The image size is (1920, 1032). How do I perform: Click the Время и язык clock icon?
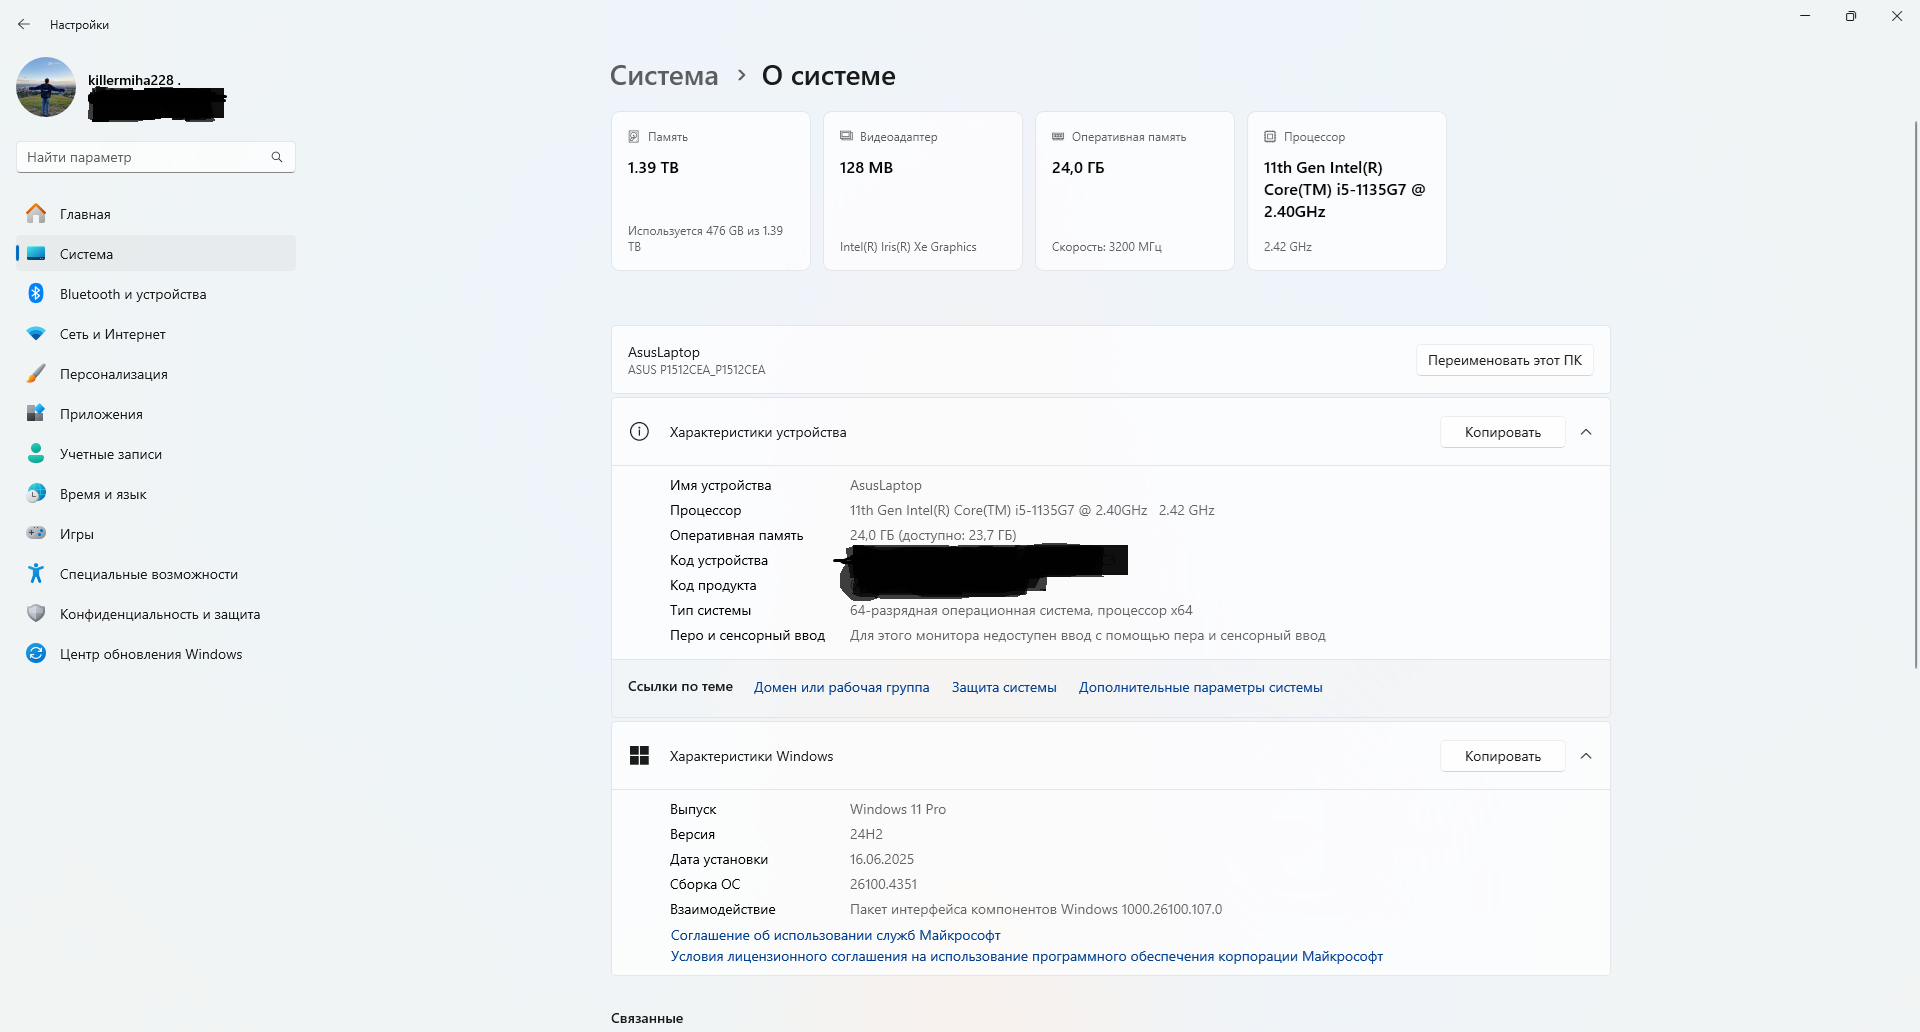click(x=36, y=493)
